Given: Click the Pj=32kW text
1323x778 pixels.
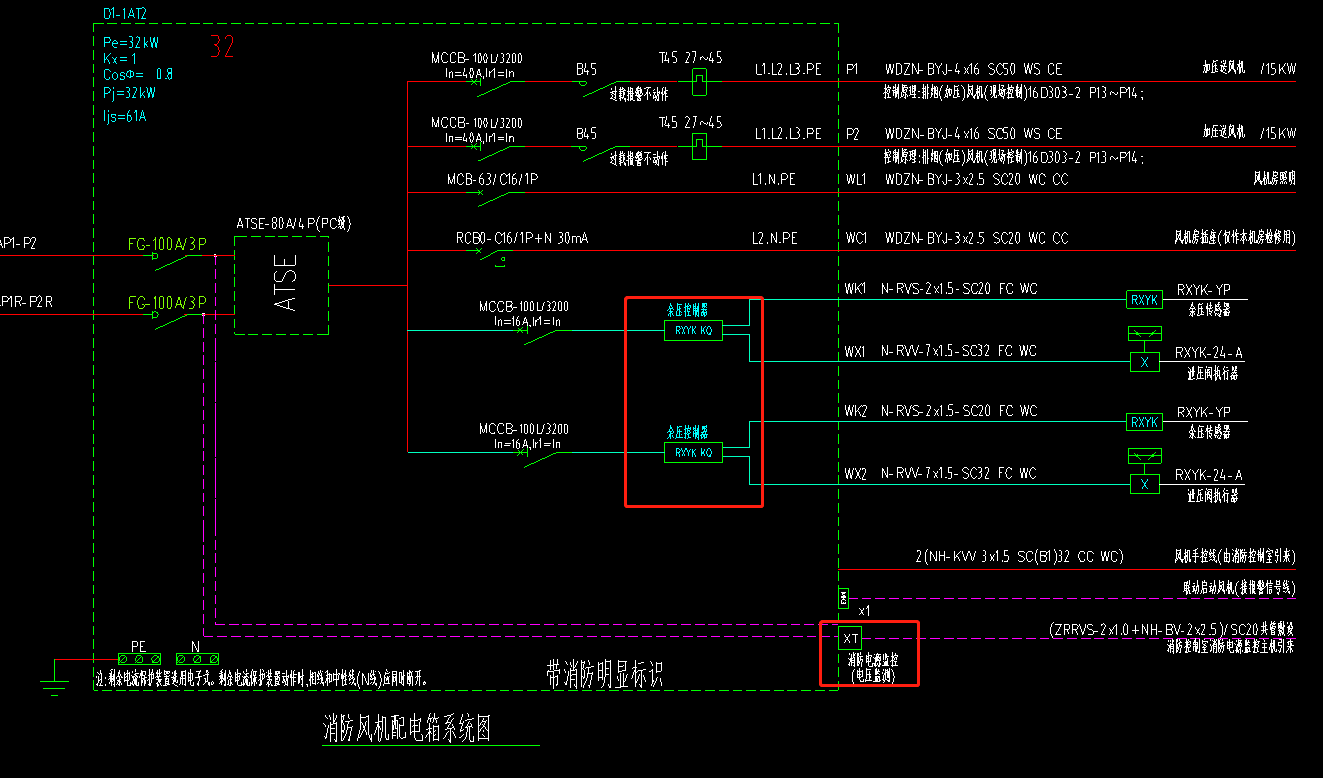Looking at the screenshot, I should [x=129, y=93].
